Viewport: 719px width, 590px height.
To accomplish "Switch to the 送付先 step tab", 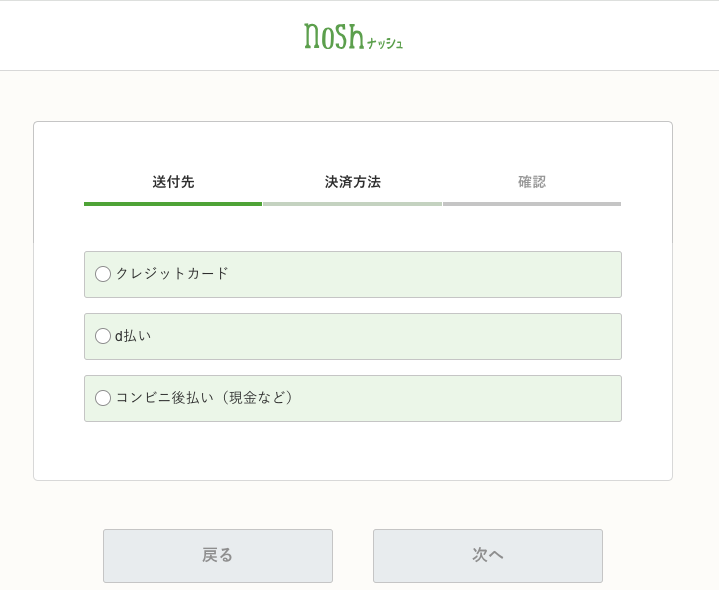I will 173,182.
